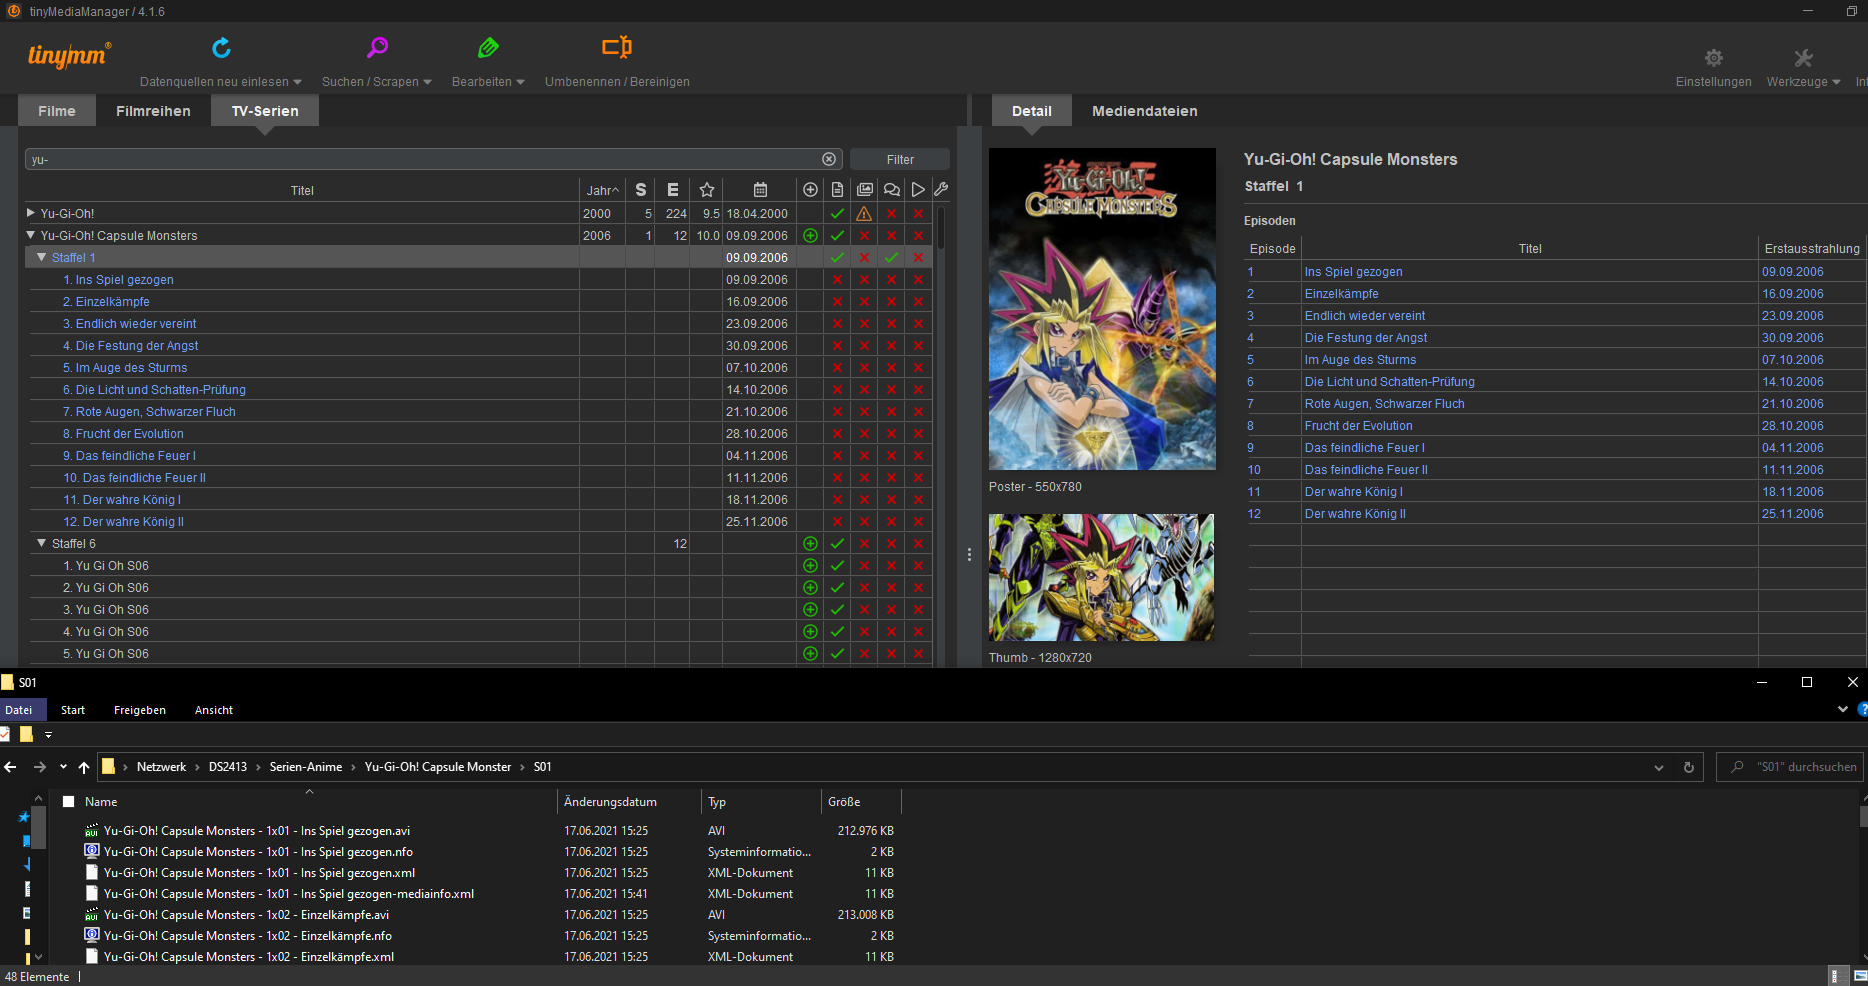Click the orange rename/cleanup icon
Screen dimensions: 1868x986
click(617, 47)
